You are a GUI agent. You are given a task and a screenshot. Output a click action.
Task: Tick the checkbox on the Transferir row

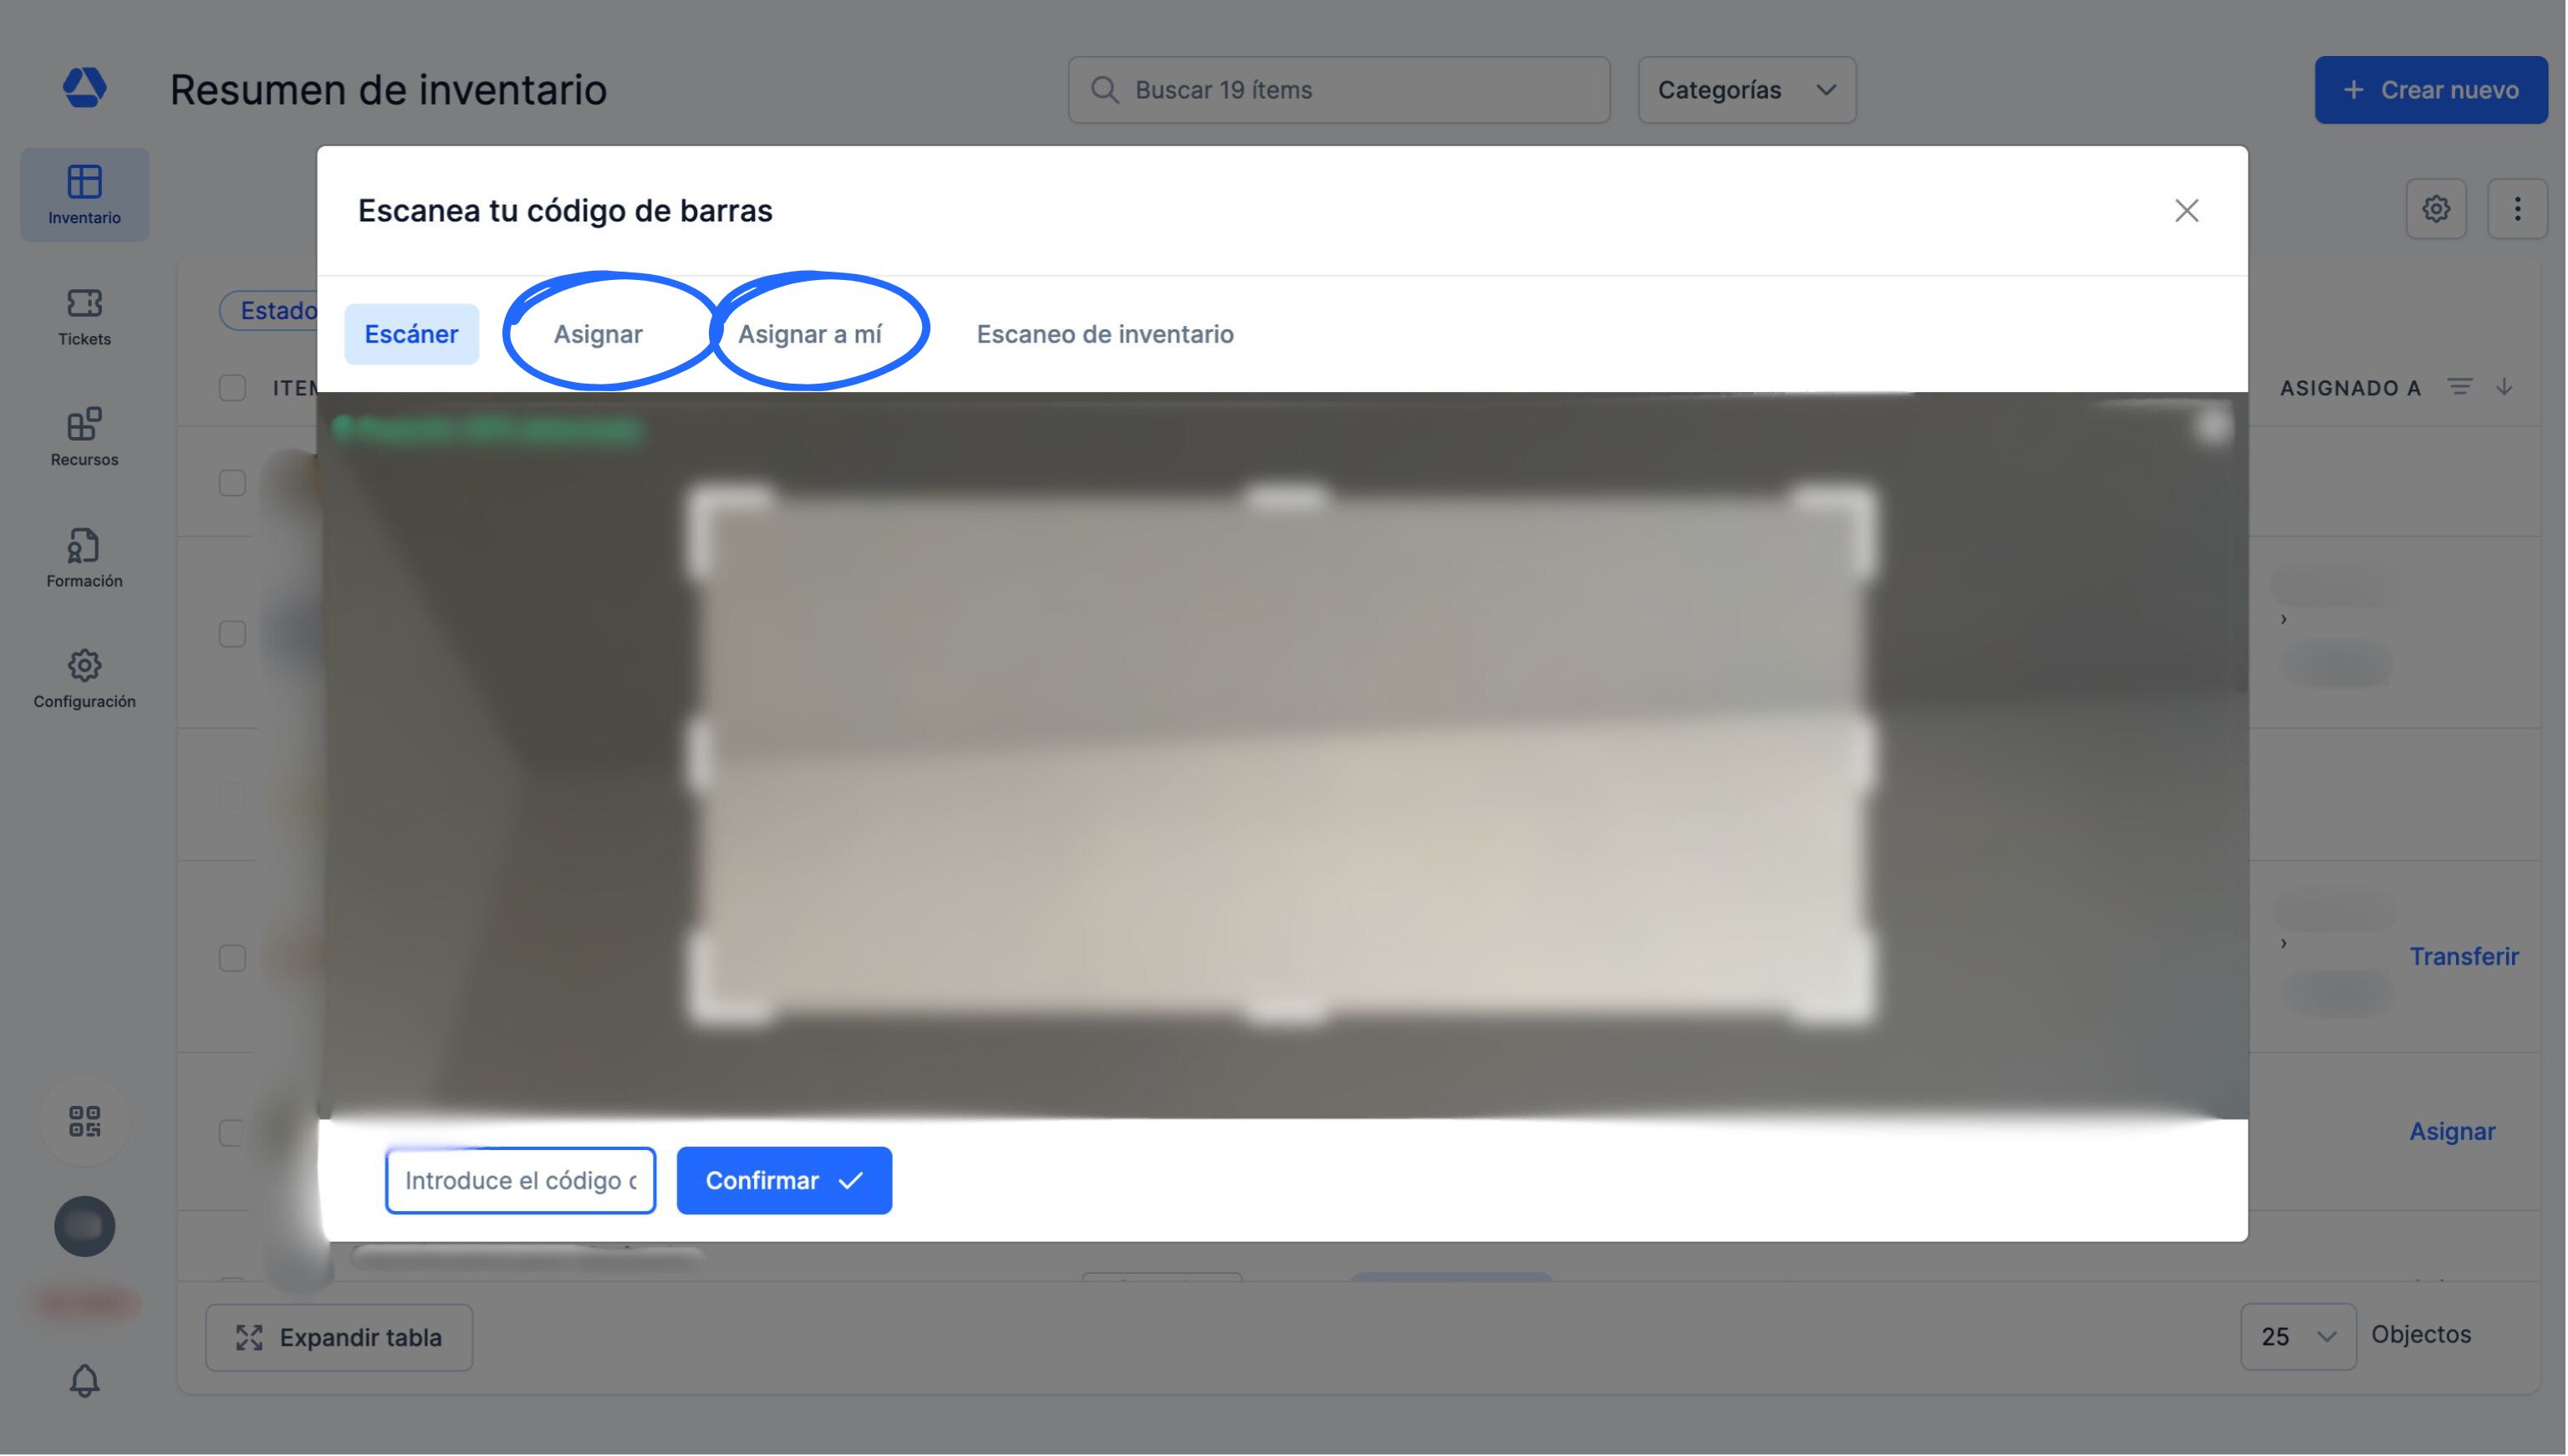pyautogui.click(x=232, y=958)
